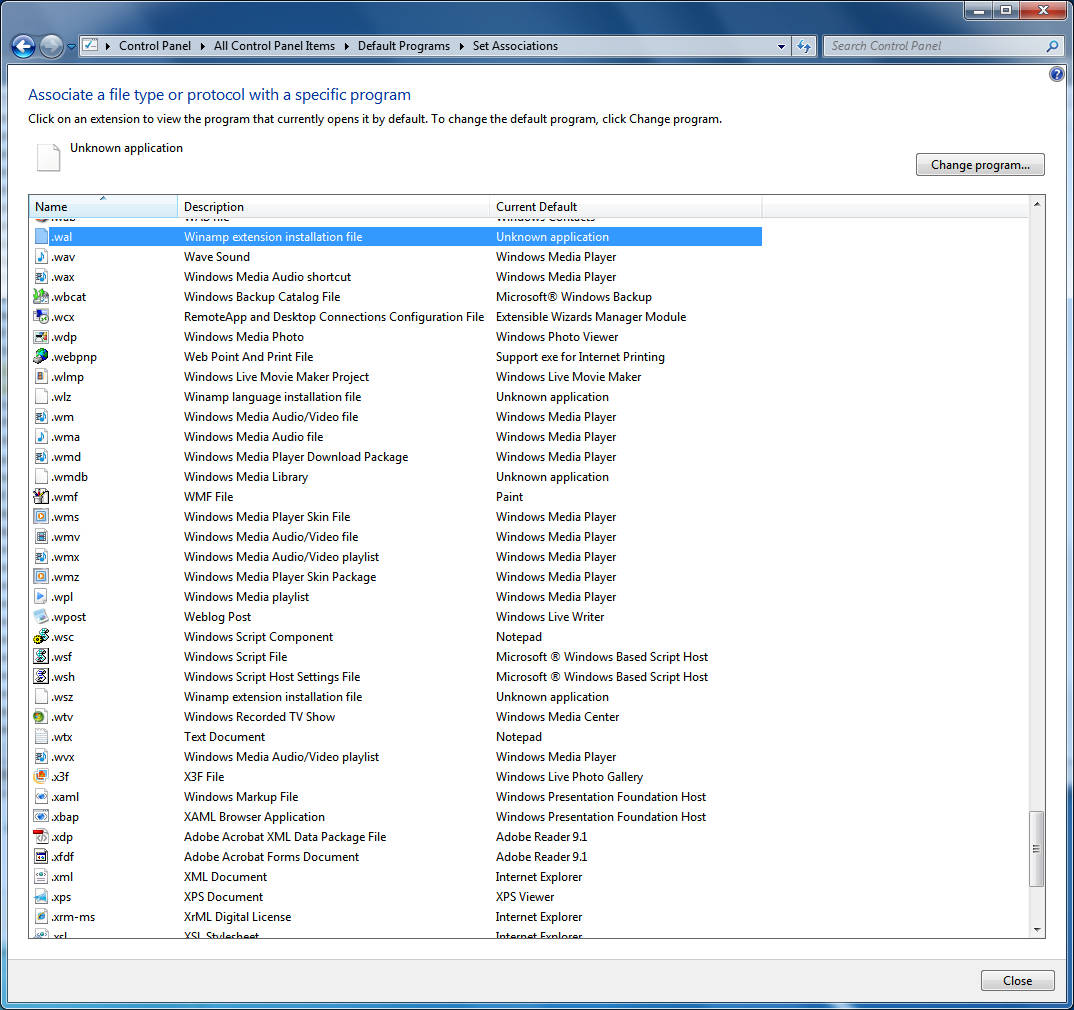Click the .wmf Paint icon
Screen dimensions: 1074x1010
(x=41, y=496)
